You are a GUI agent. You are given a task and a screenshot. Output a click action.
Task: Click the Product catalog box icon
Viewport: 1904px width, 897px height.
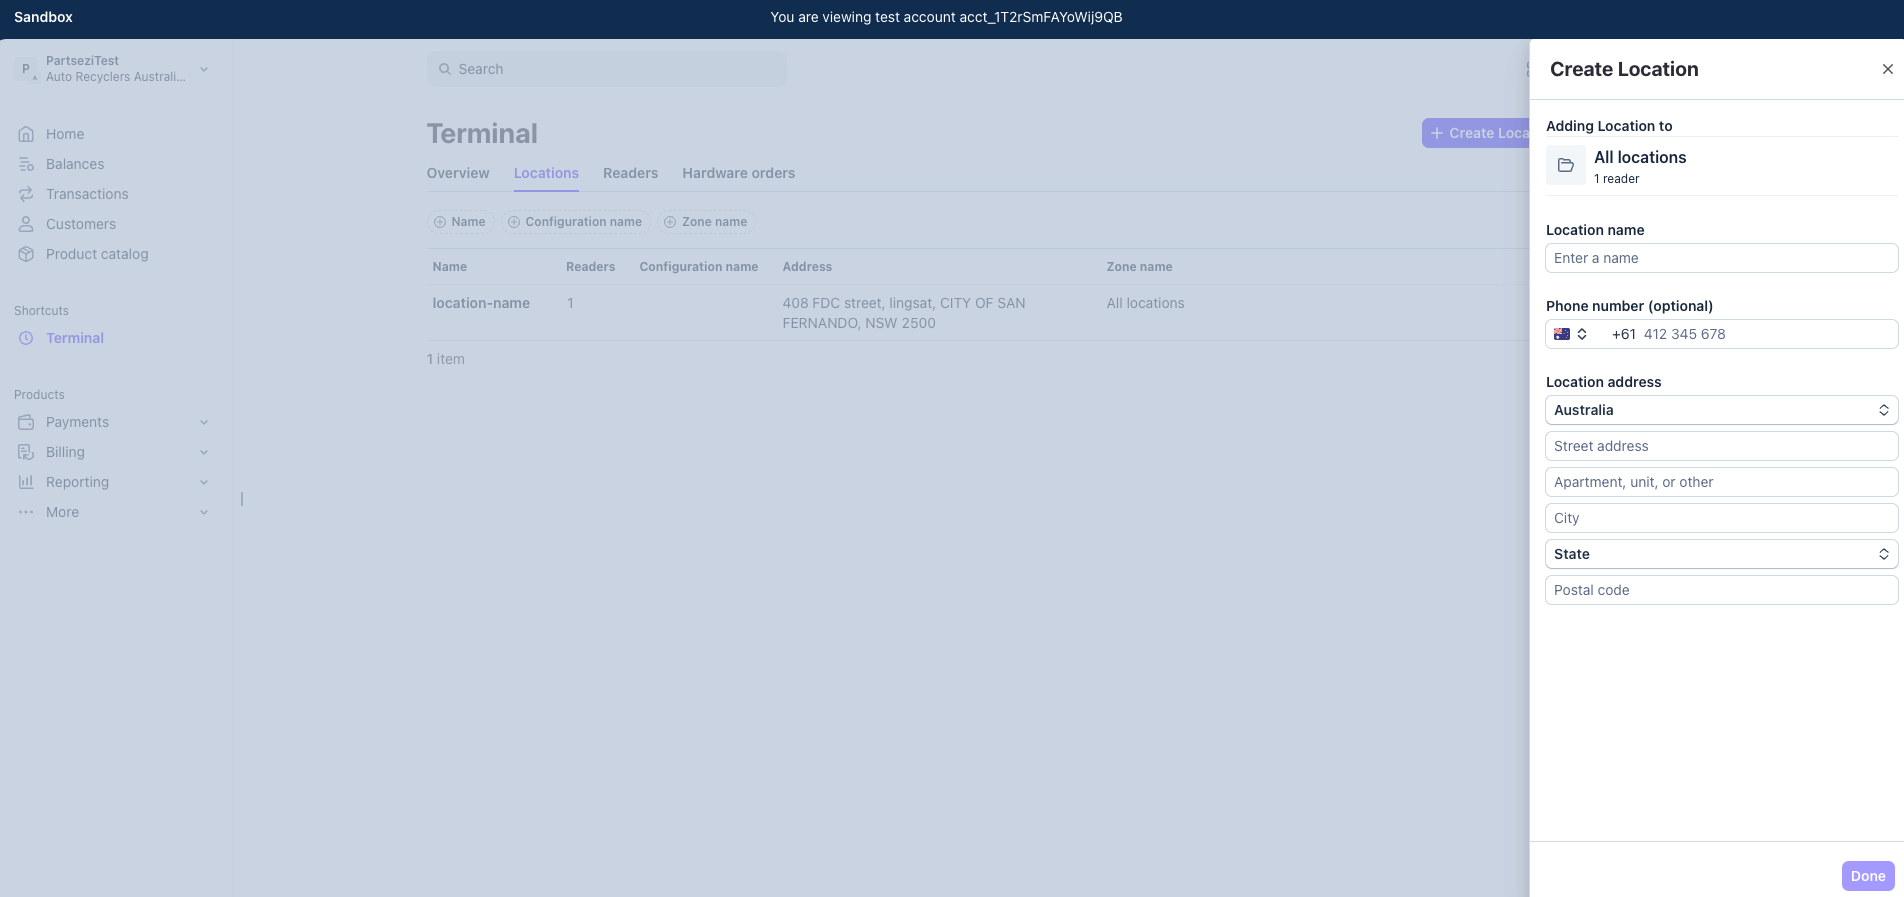pyautogui.click(x=26, y=254)
